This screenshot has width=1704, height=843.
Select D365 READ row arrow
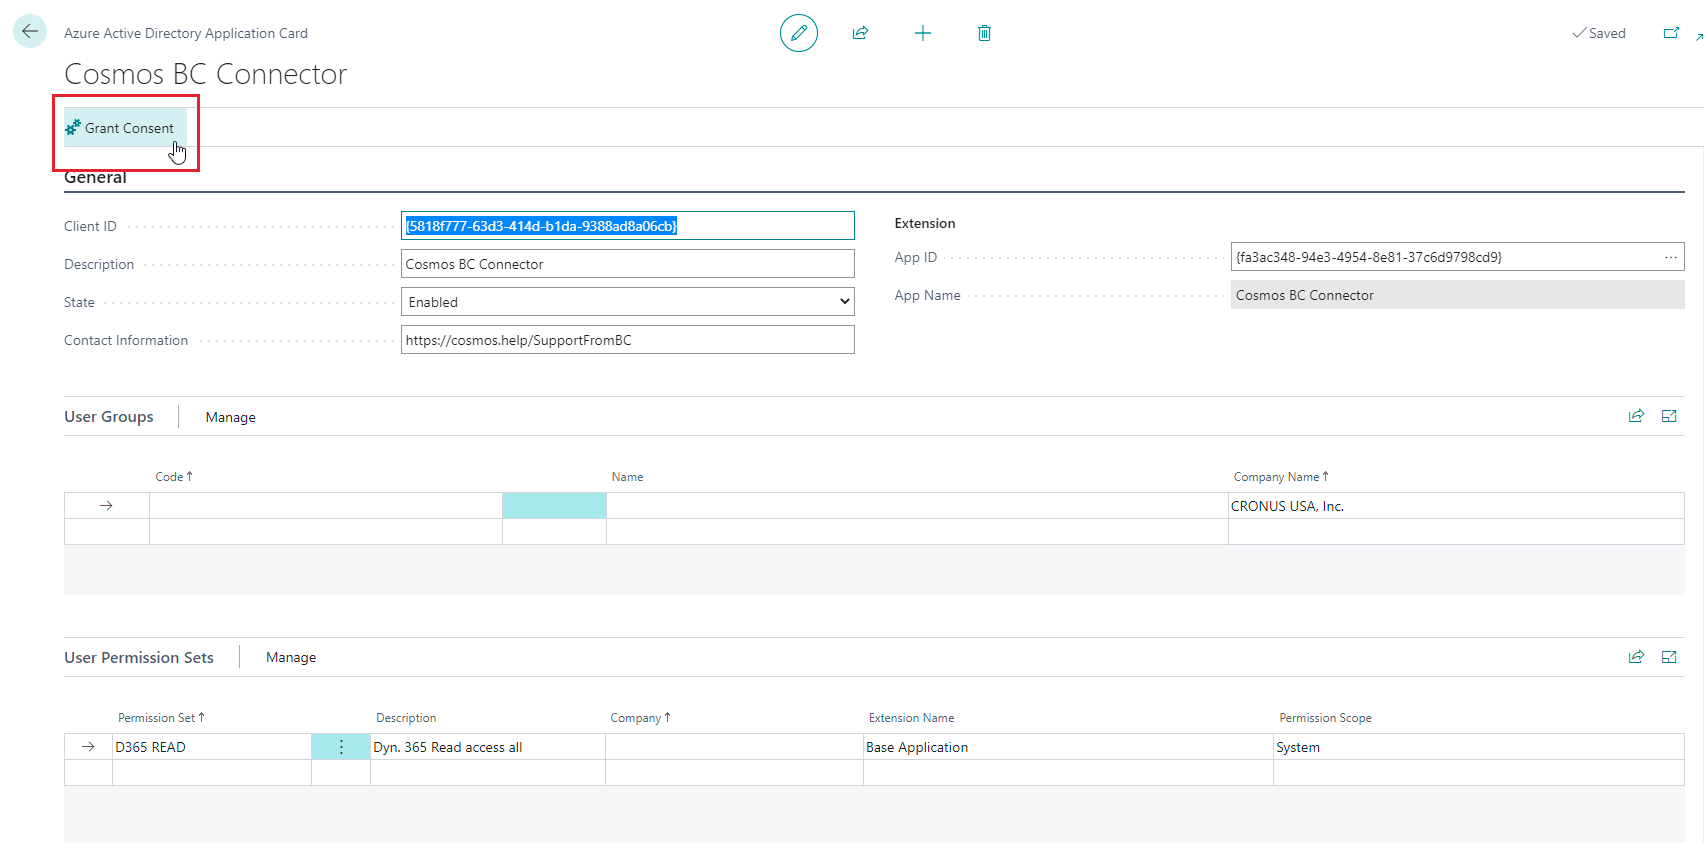pyautogui.click(x=88, y=747)
